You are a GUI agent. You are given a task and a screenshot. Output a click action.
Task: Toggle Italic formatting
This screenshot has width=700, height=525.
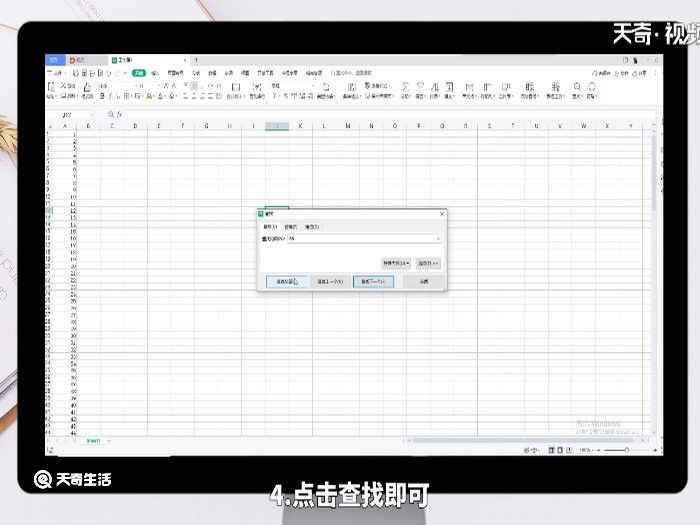[x=110, y=96]
